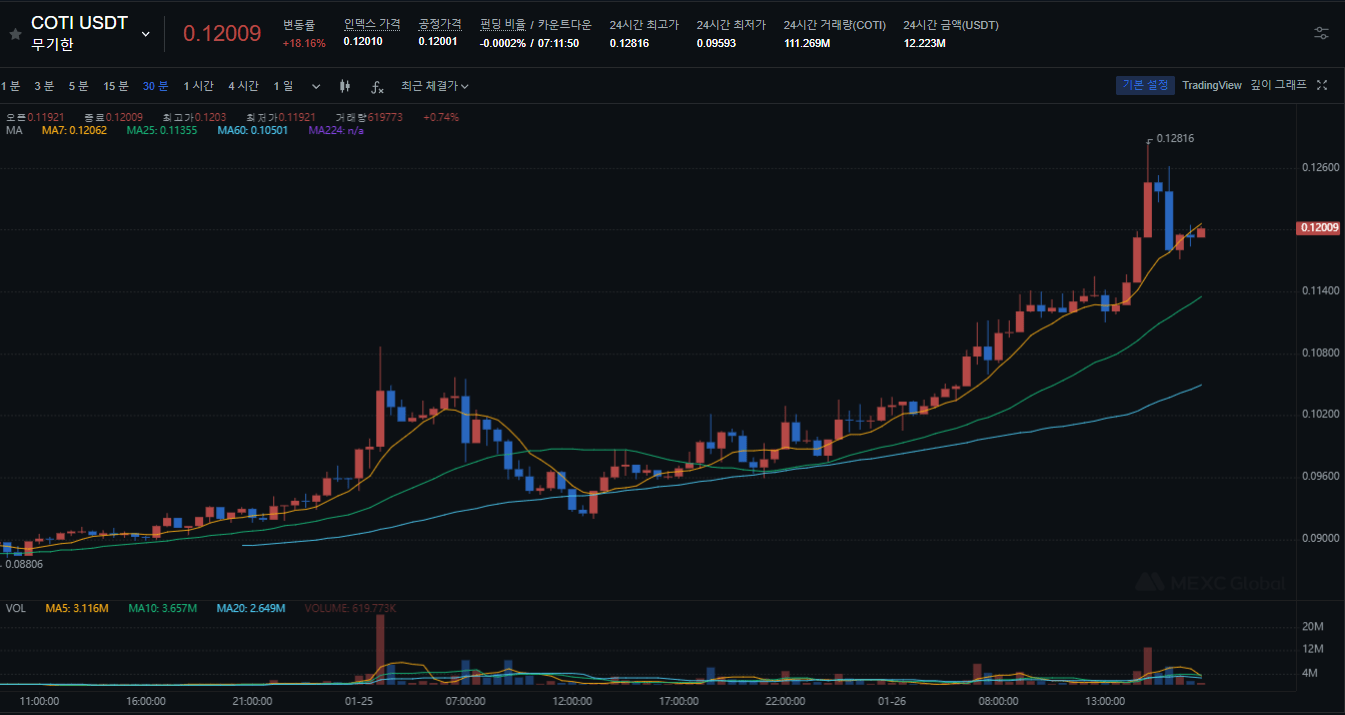Select the 4시간 timeframe

243,86
